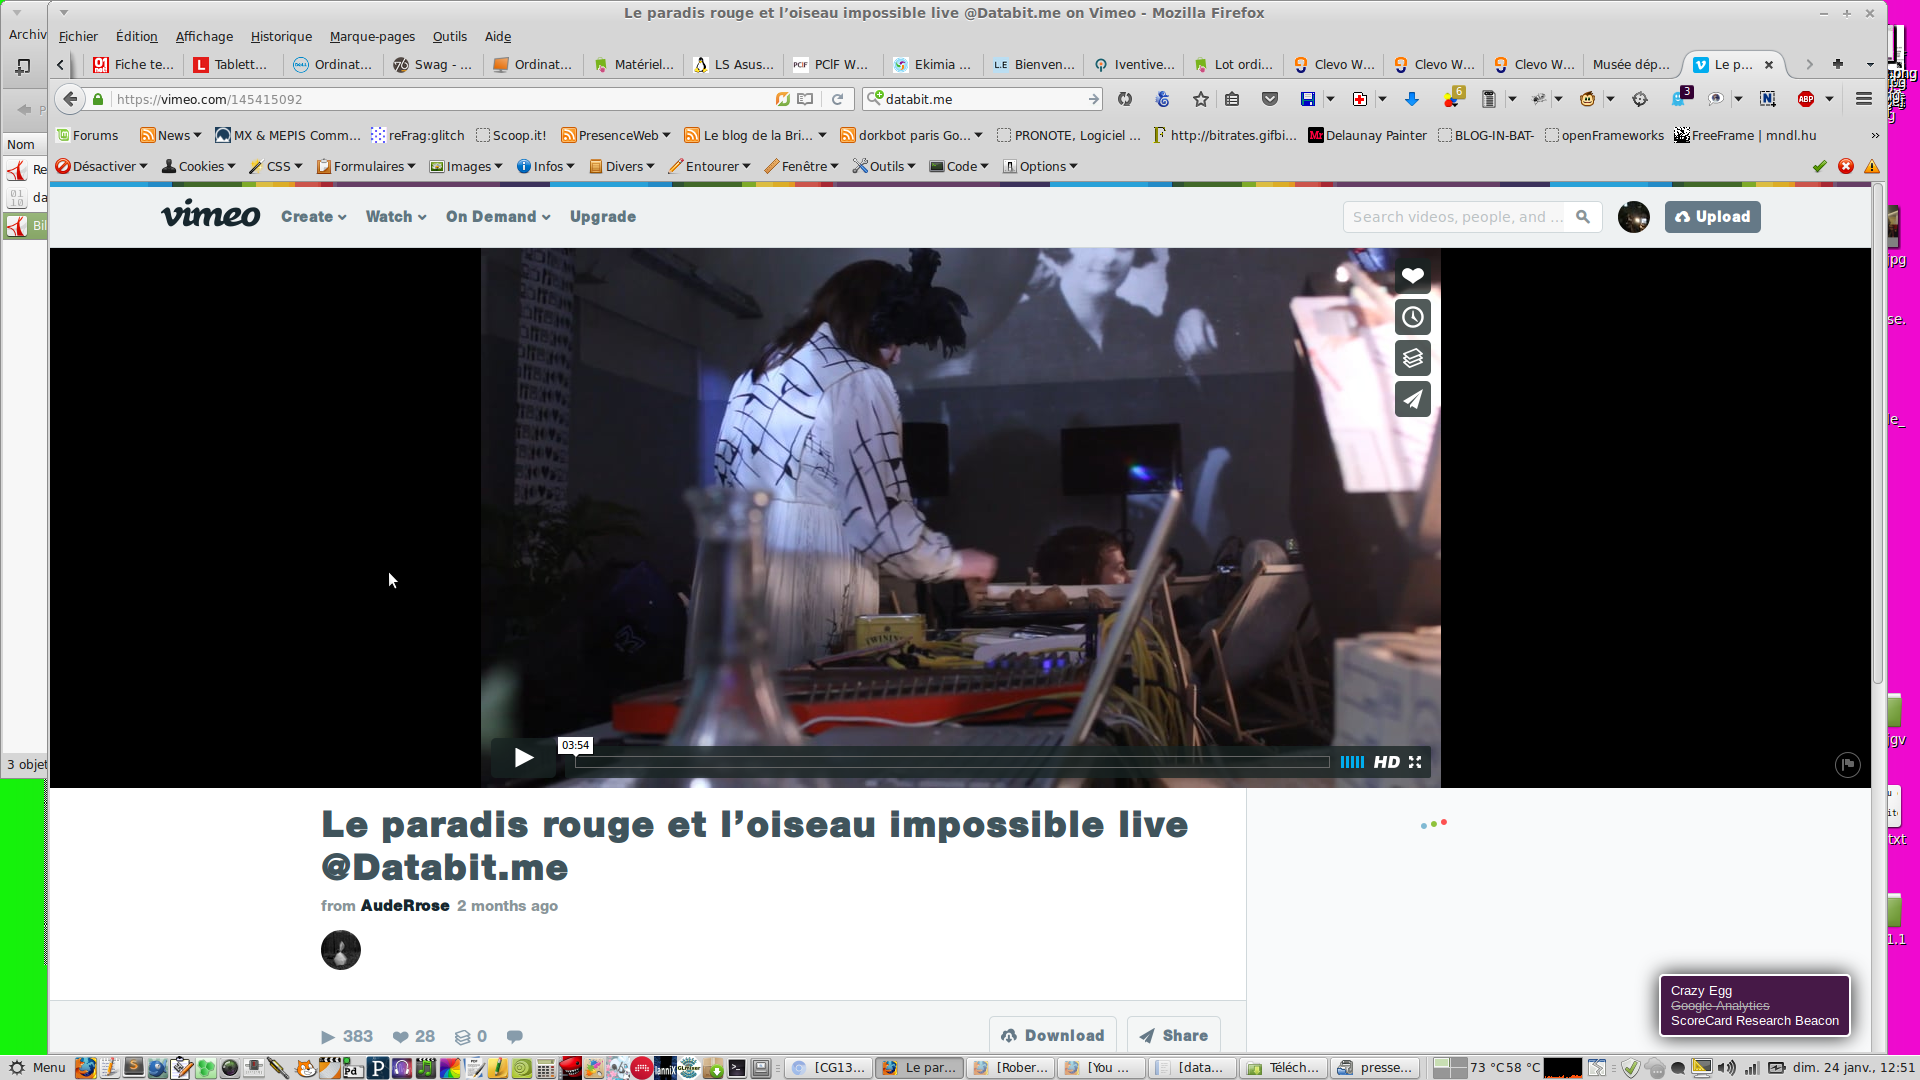
Task: Enter fullscreen mode in the player
Action: (x=1415, y=762)
